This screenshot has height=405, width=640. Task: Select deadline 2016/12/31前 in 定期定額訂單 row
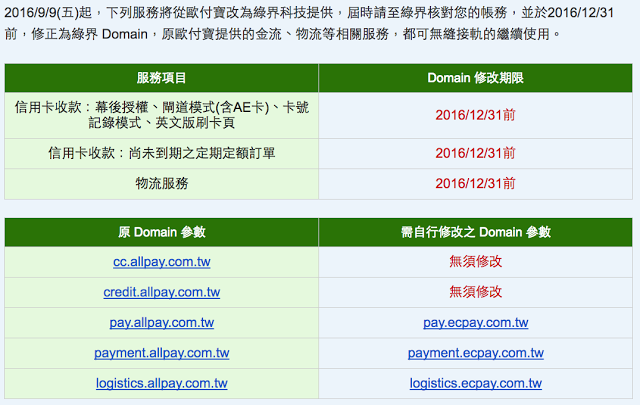(x=476, y=153)
